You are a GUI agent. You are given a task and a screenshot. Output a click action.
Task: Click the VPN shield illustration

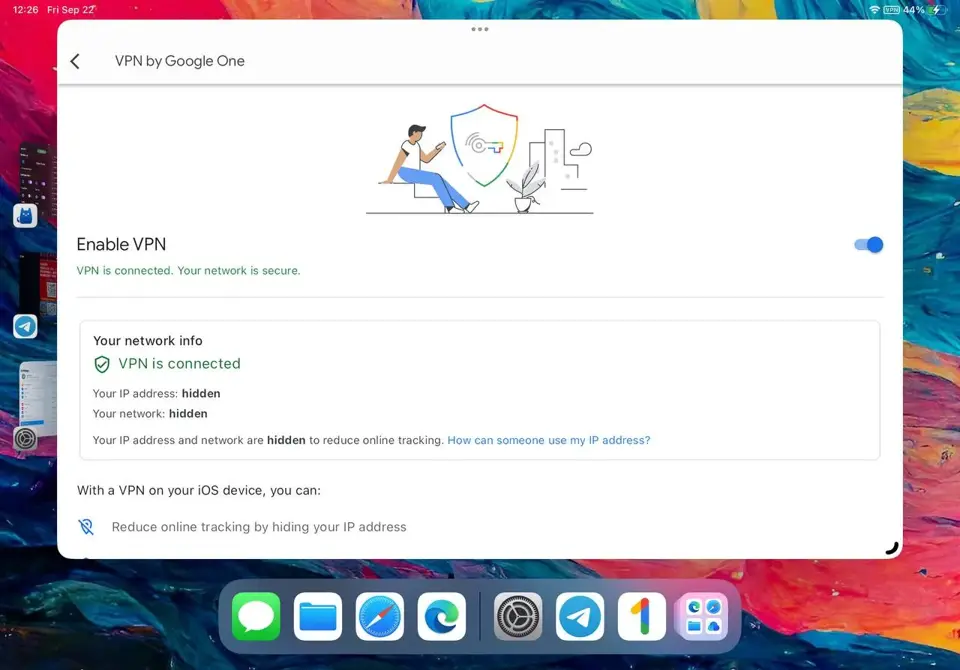pyautogui.click(x=484, y=145)
